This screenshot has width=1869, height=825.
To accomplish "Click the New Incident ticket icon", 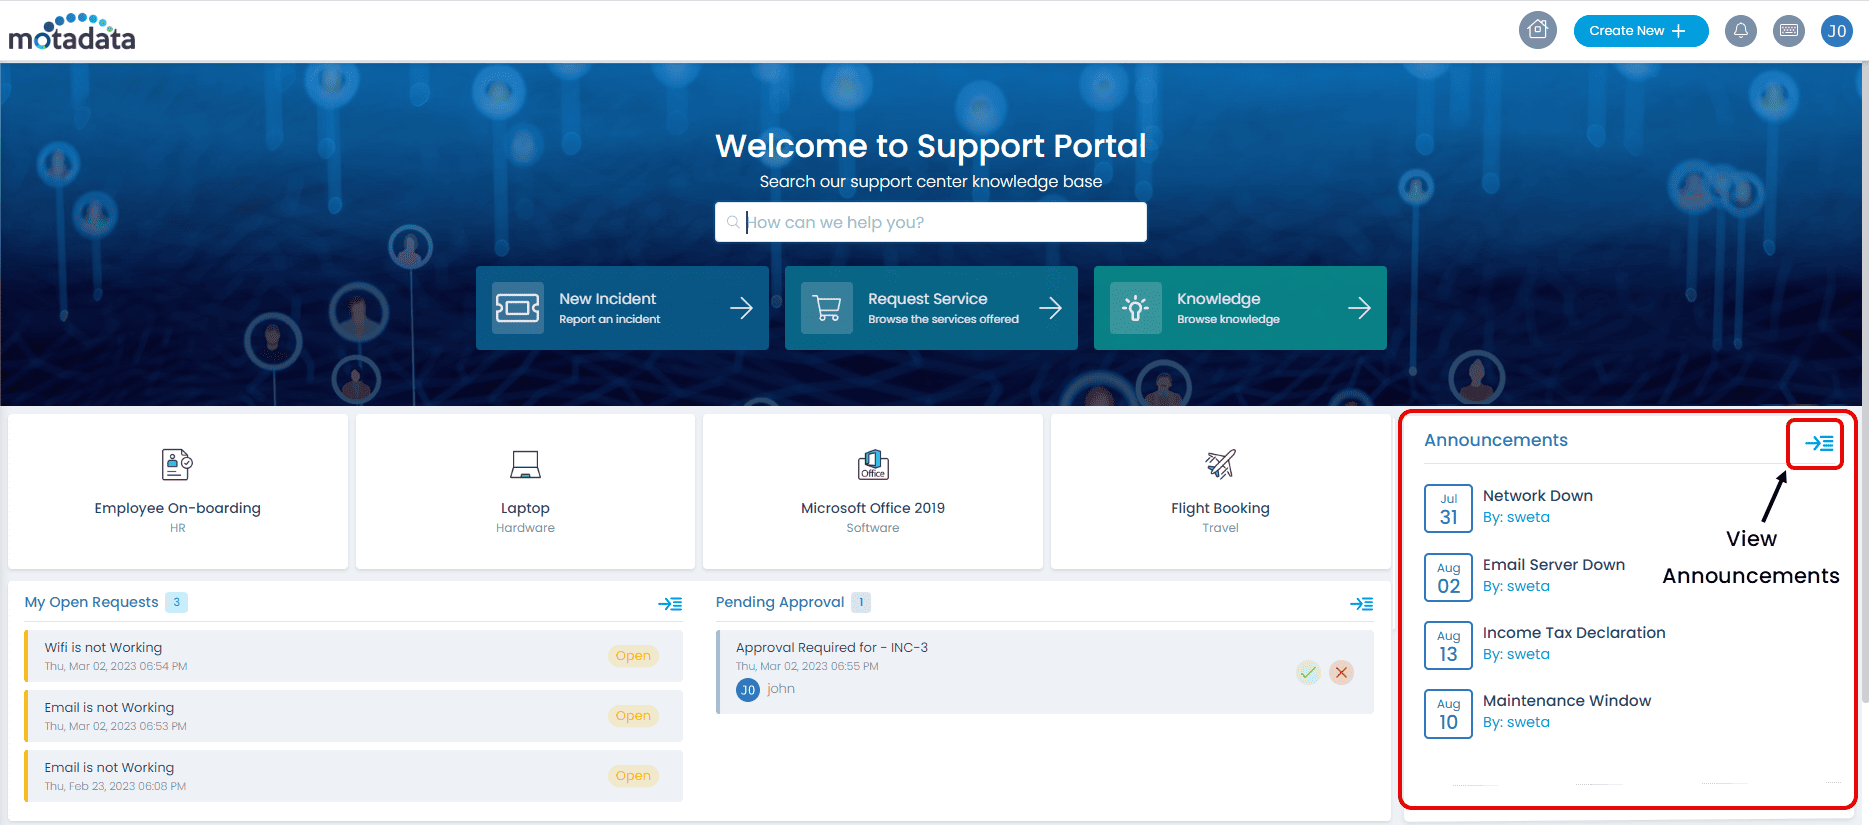I will coord(518,308).
